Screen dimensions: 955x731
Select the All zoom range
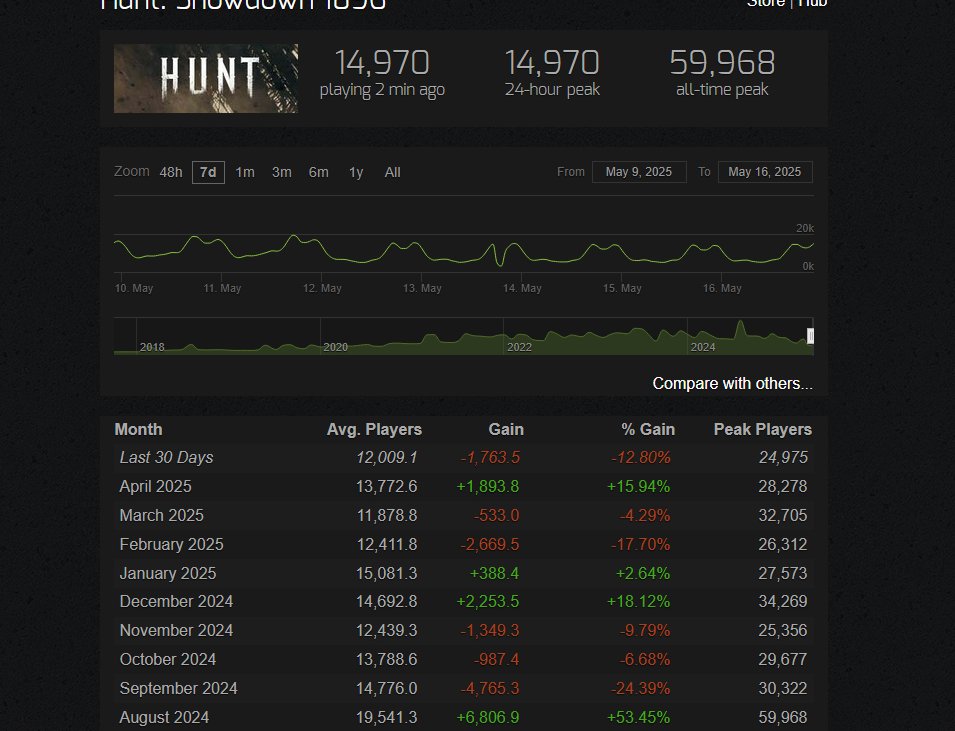(392, 172)
